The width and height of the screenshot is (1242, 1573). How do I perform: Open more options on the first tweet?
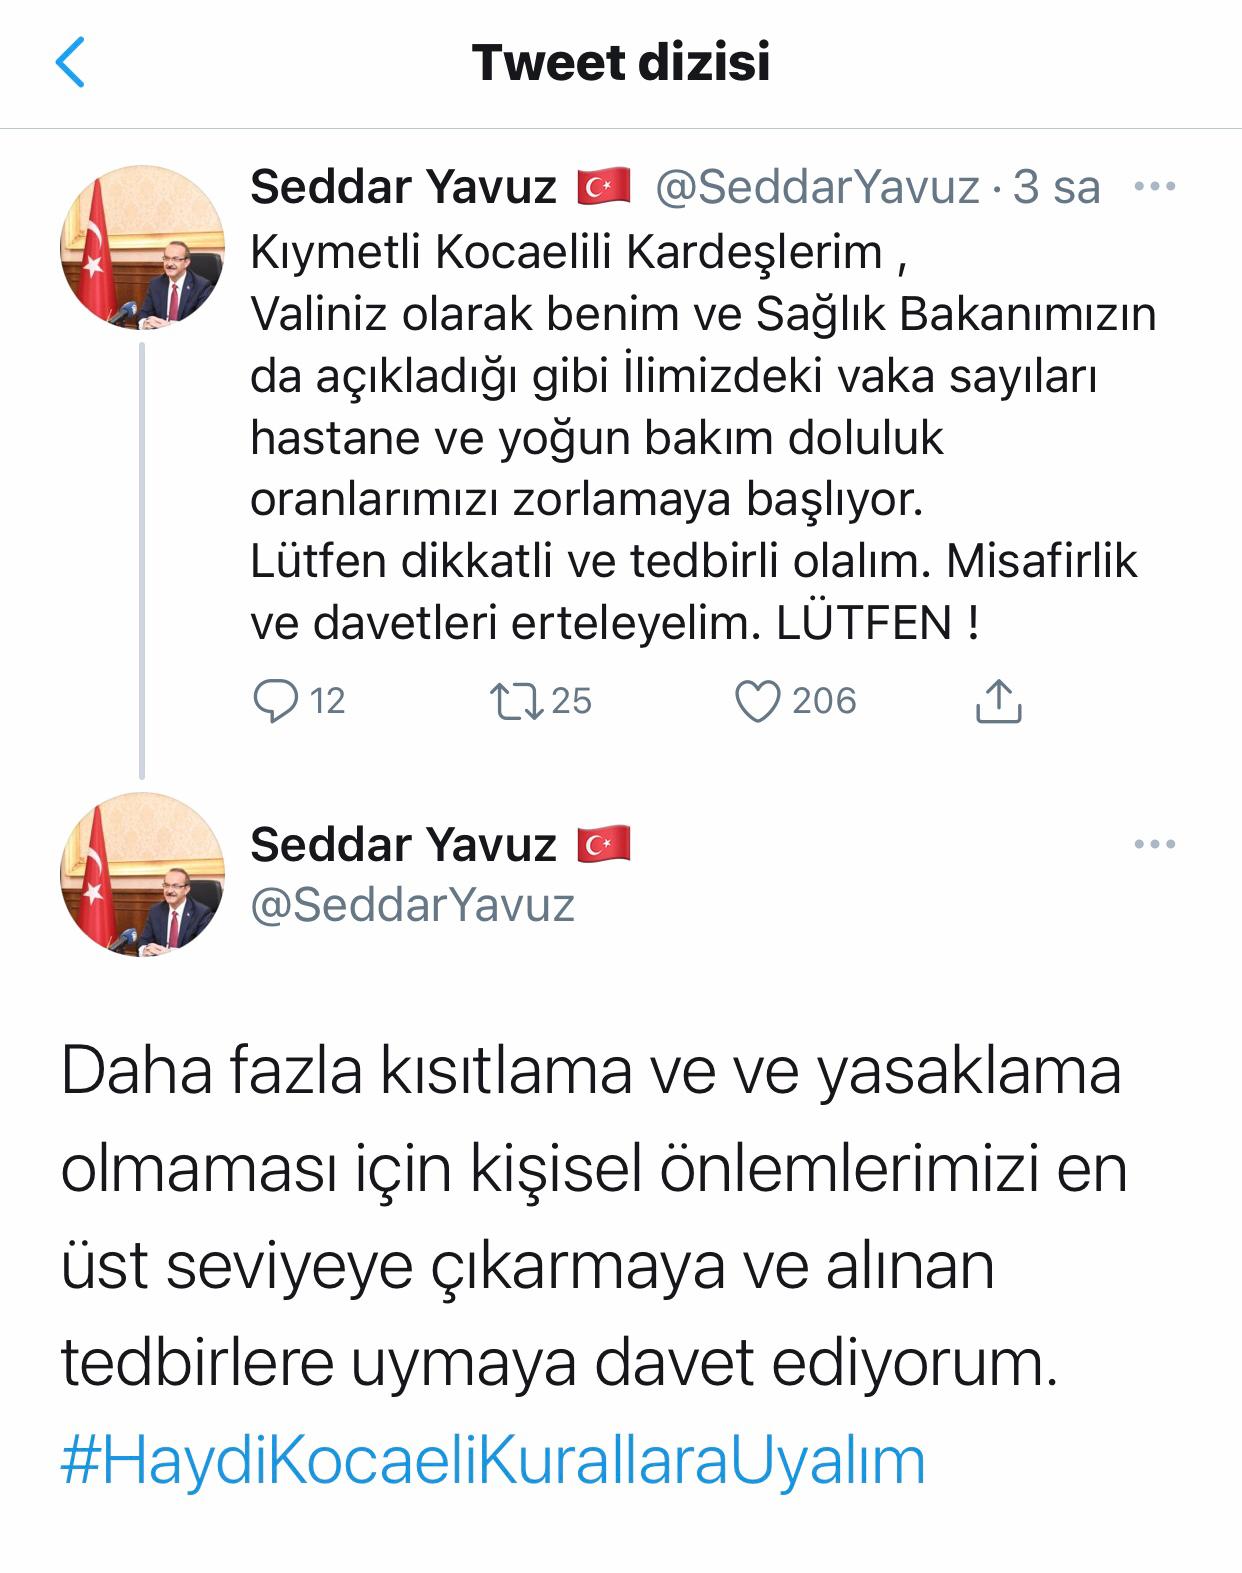[1155, 187]
